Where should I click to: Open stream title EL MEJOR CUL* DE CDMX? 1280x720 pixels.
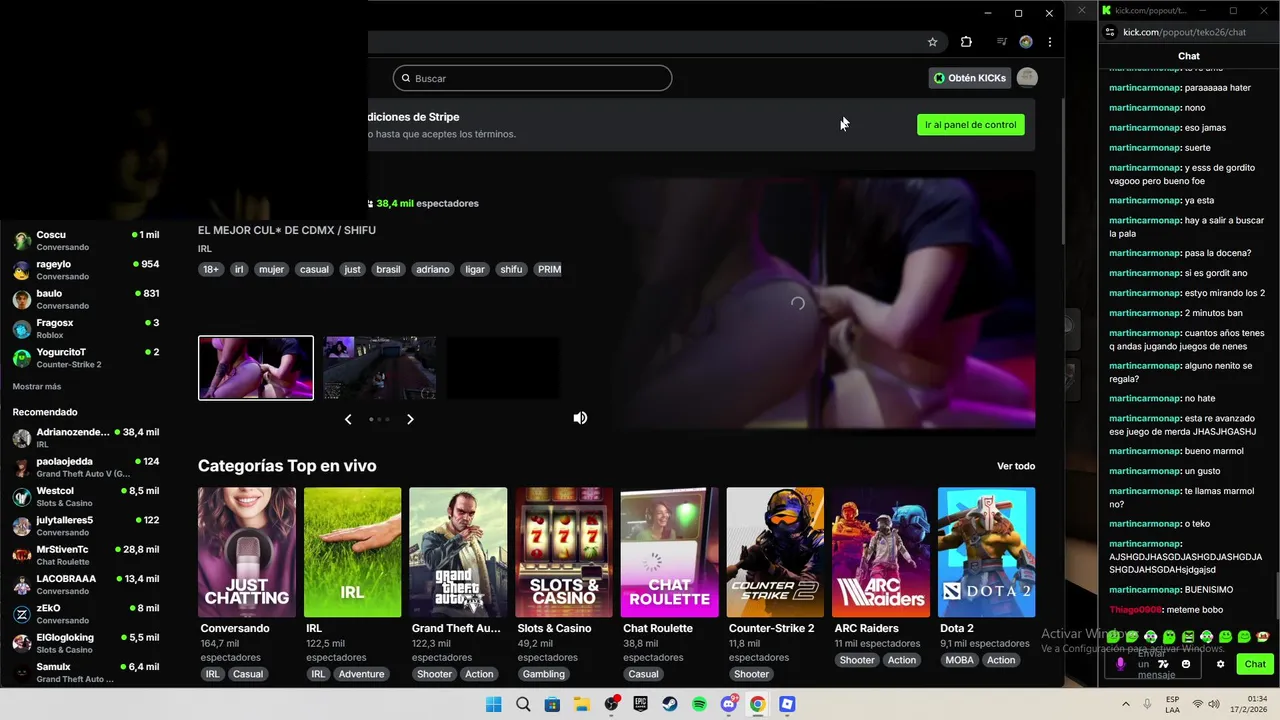287,230
